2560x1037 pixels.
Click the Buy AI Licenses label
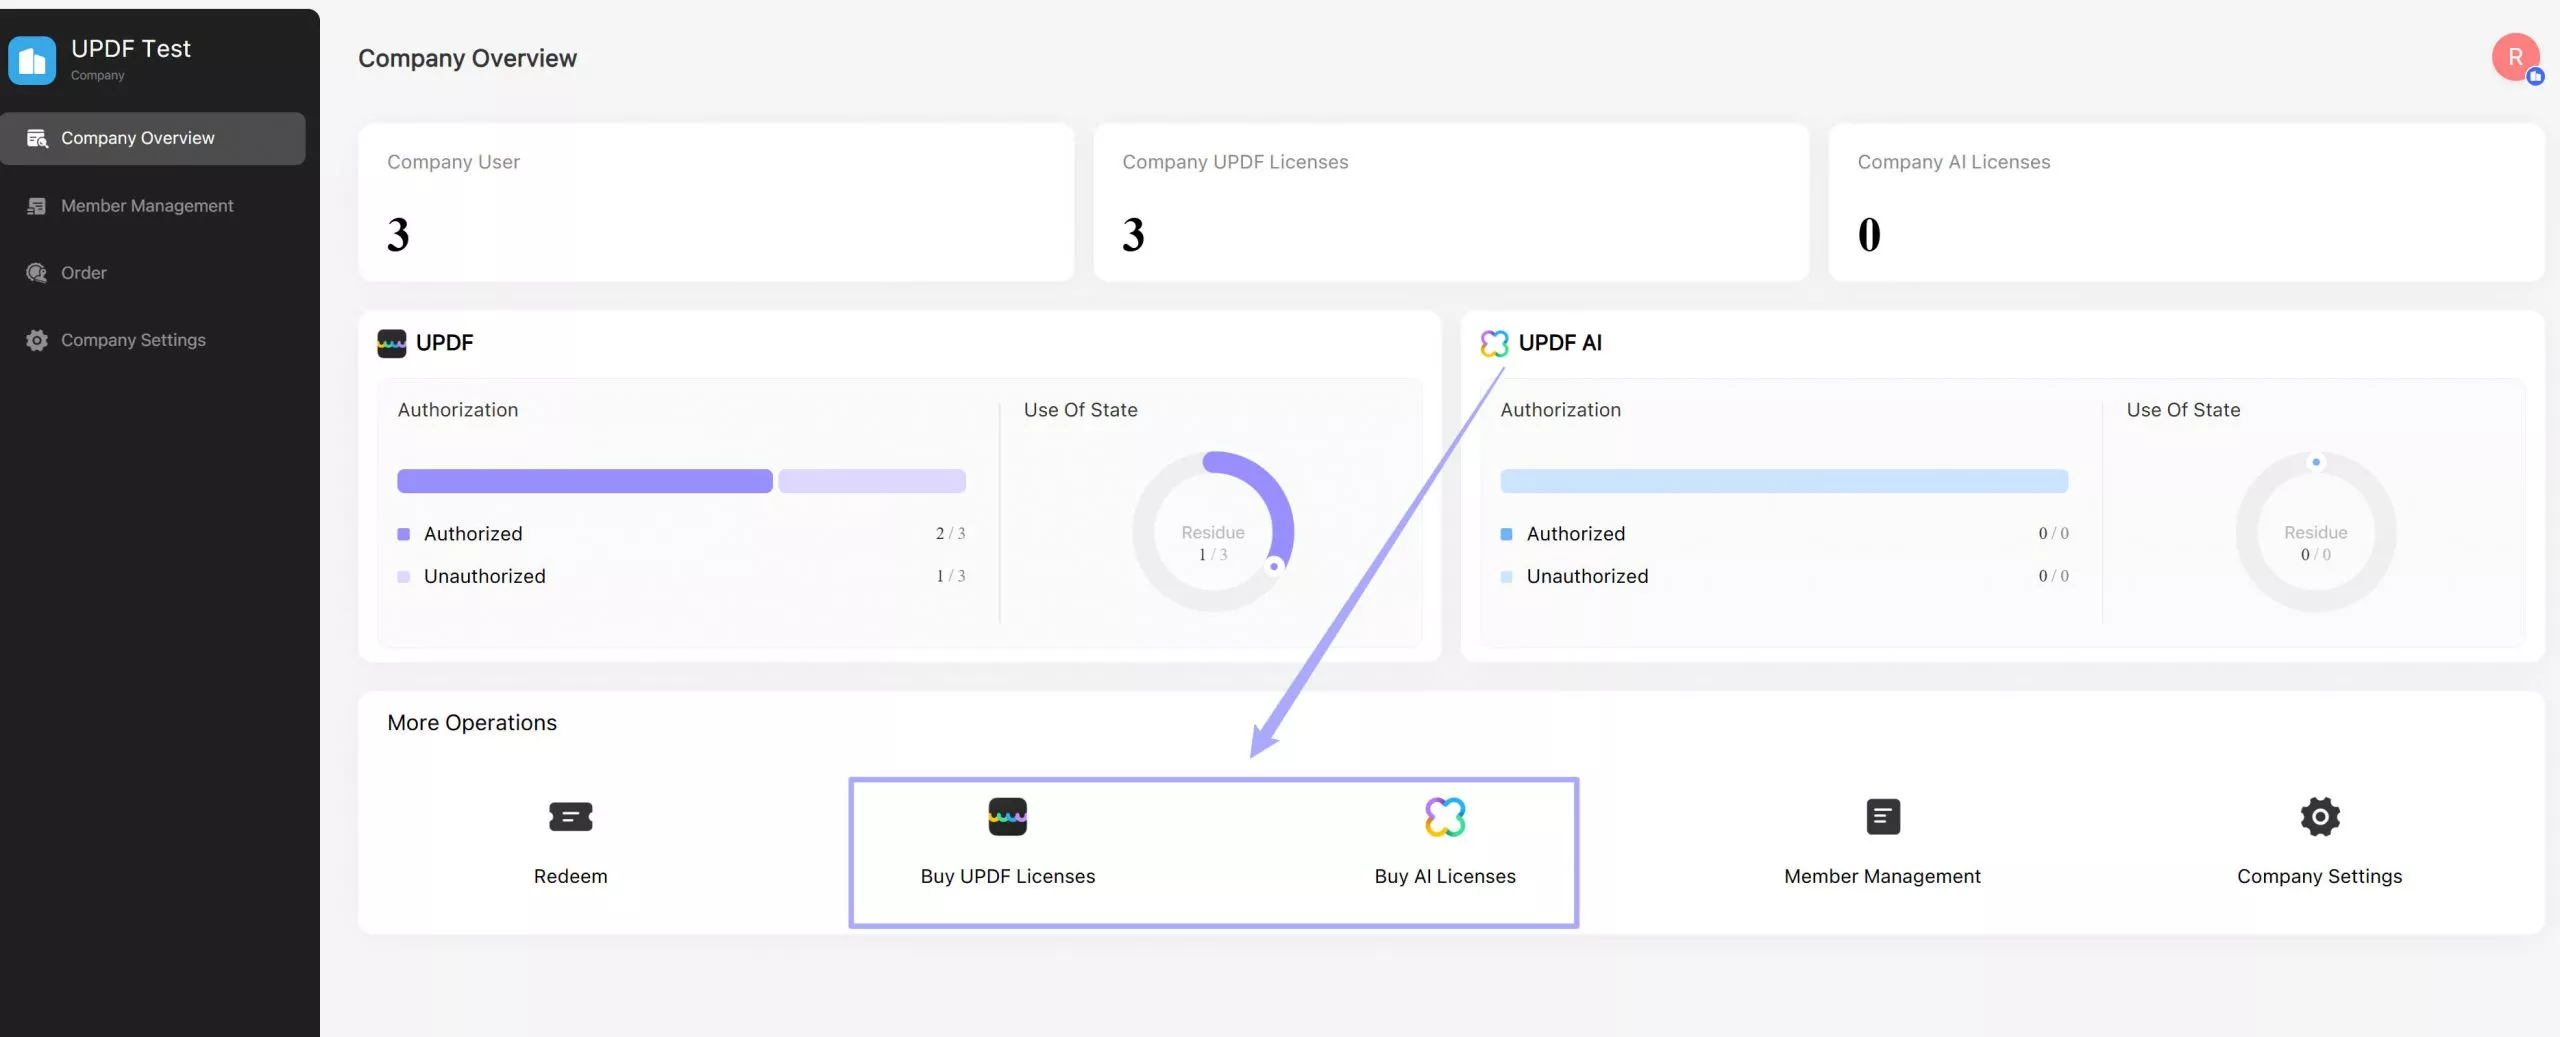coord(1445,876)
